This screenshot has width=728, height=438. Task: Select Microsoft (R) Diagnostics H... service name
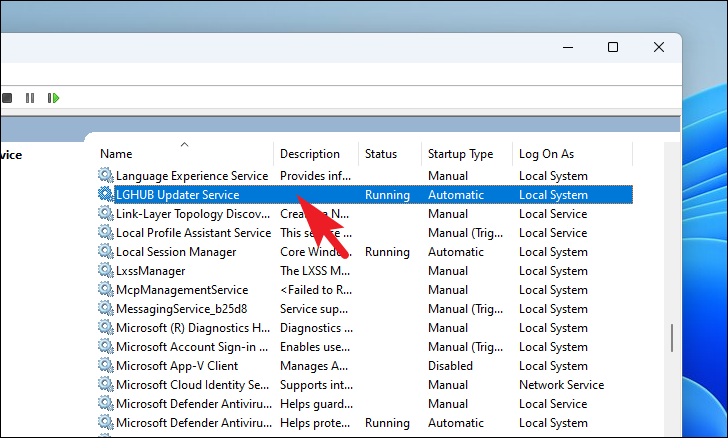tap(193, 328)
